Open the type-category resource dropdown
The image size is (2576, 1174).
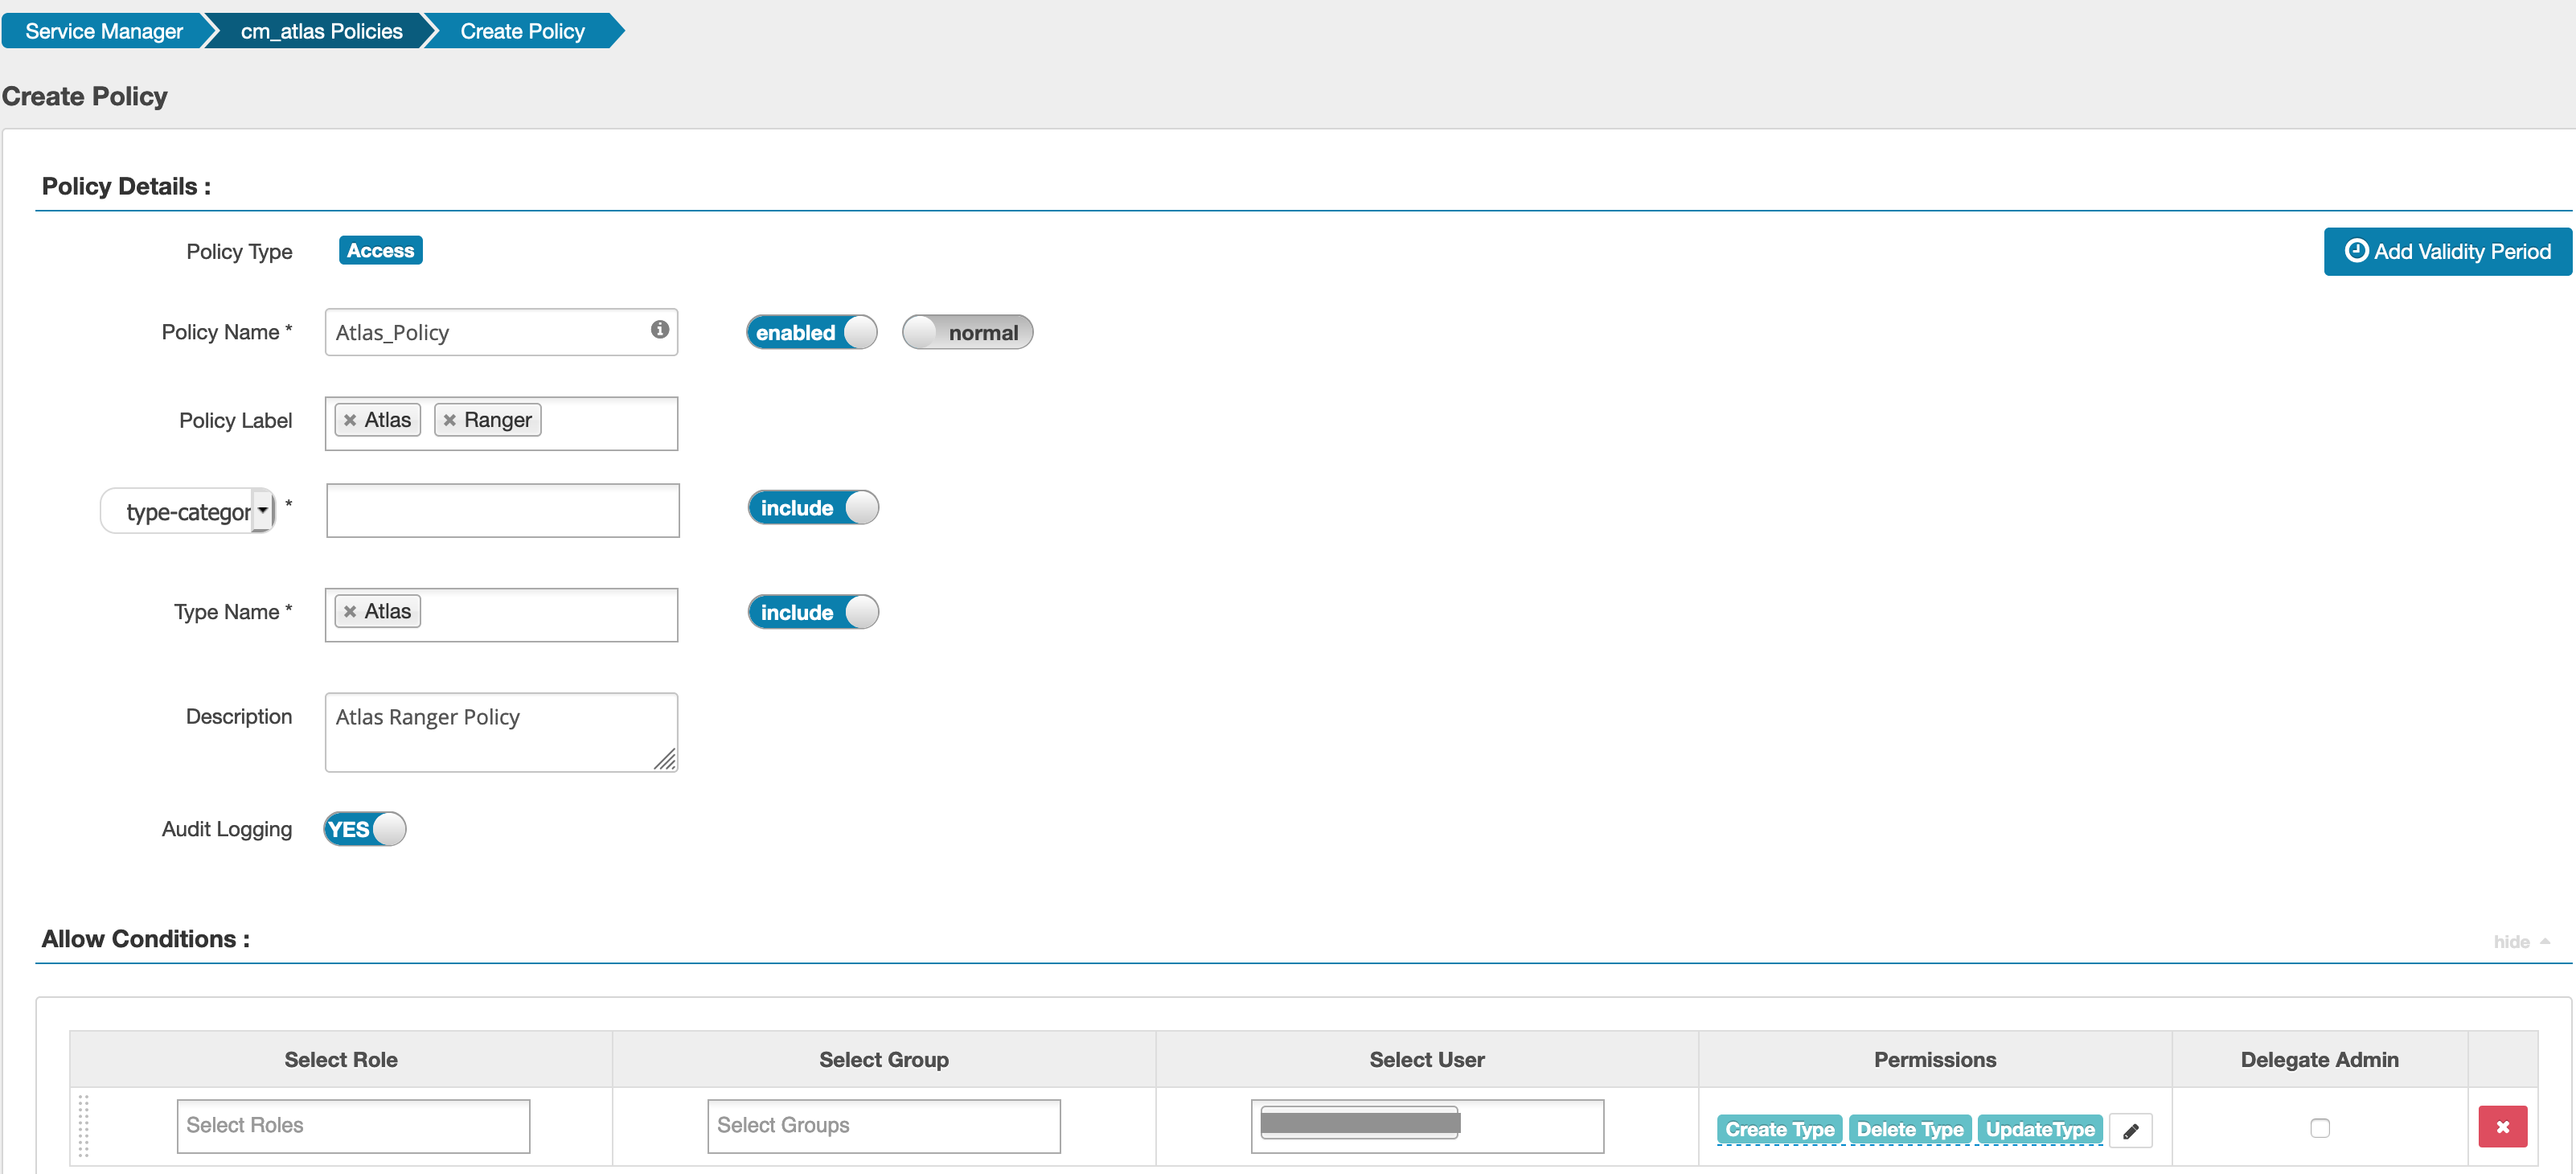click(x=262, y=511)
